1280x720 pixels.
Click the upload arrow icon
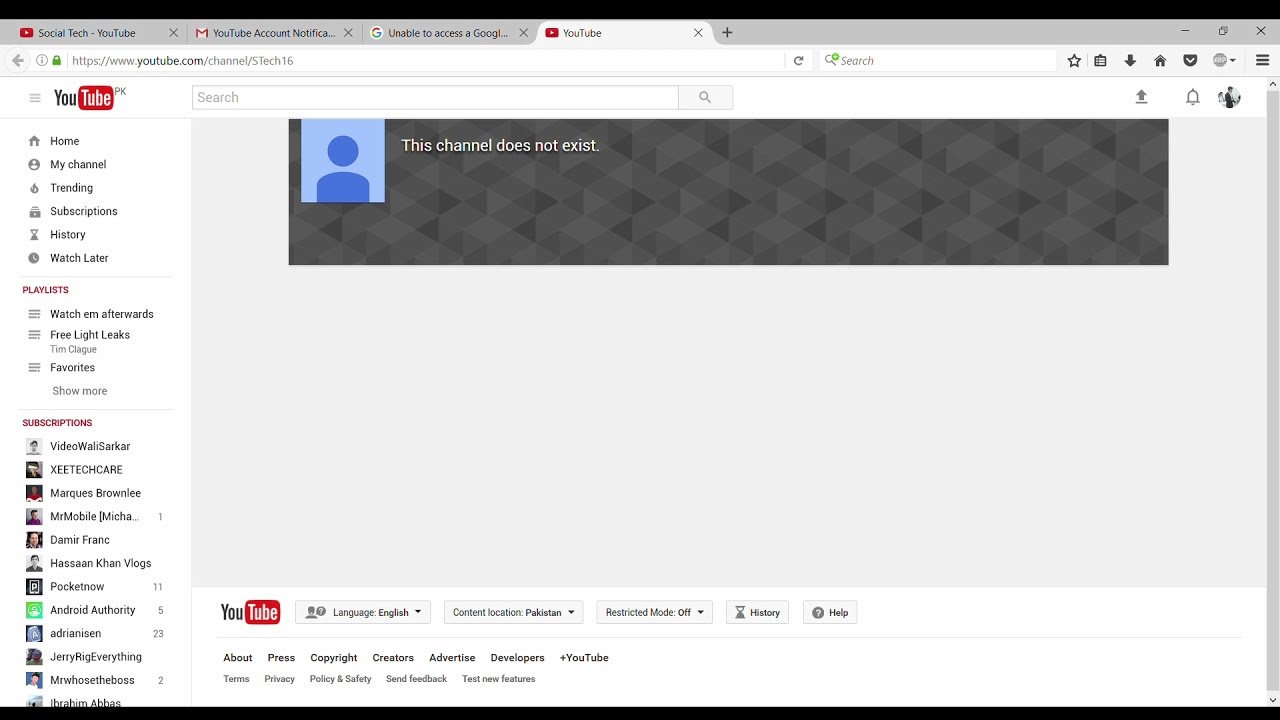tap(1141, 97)
